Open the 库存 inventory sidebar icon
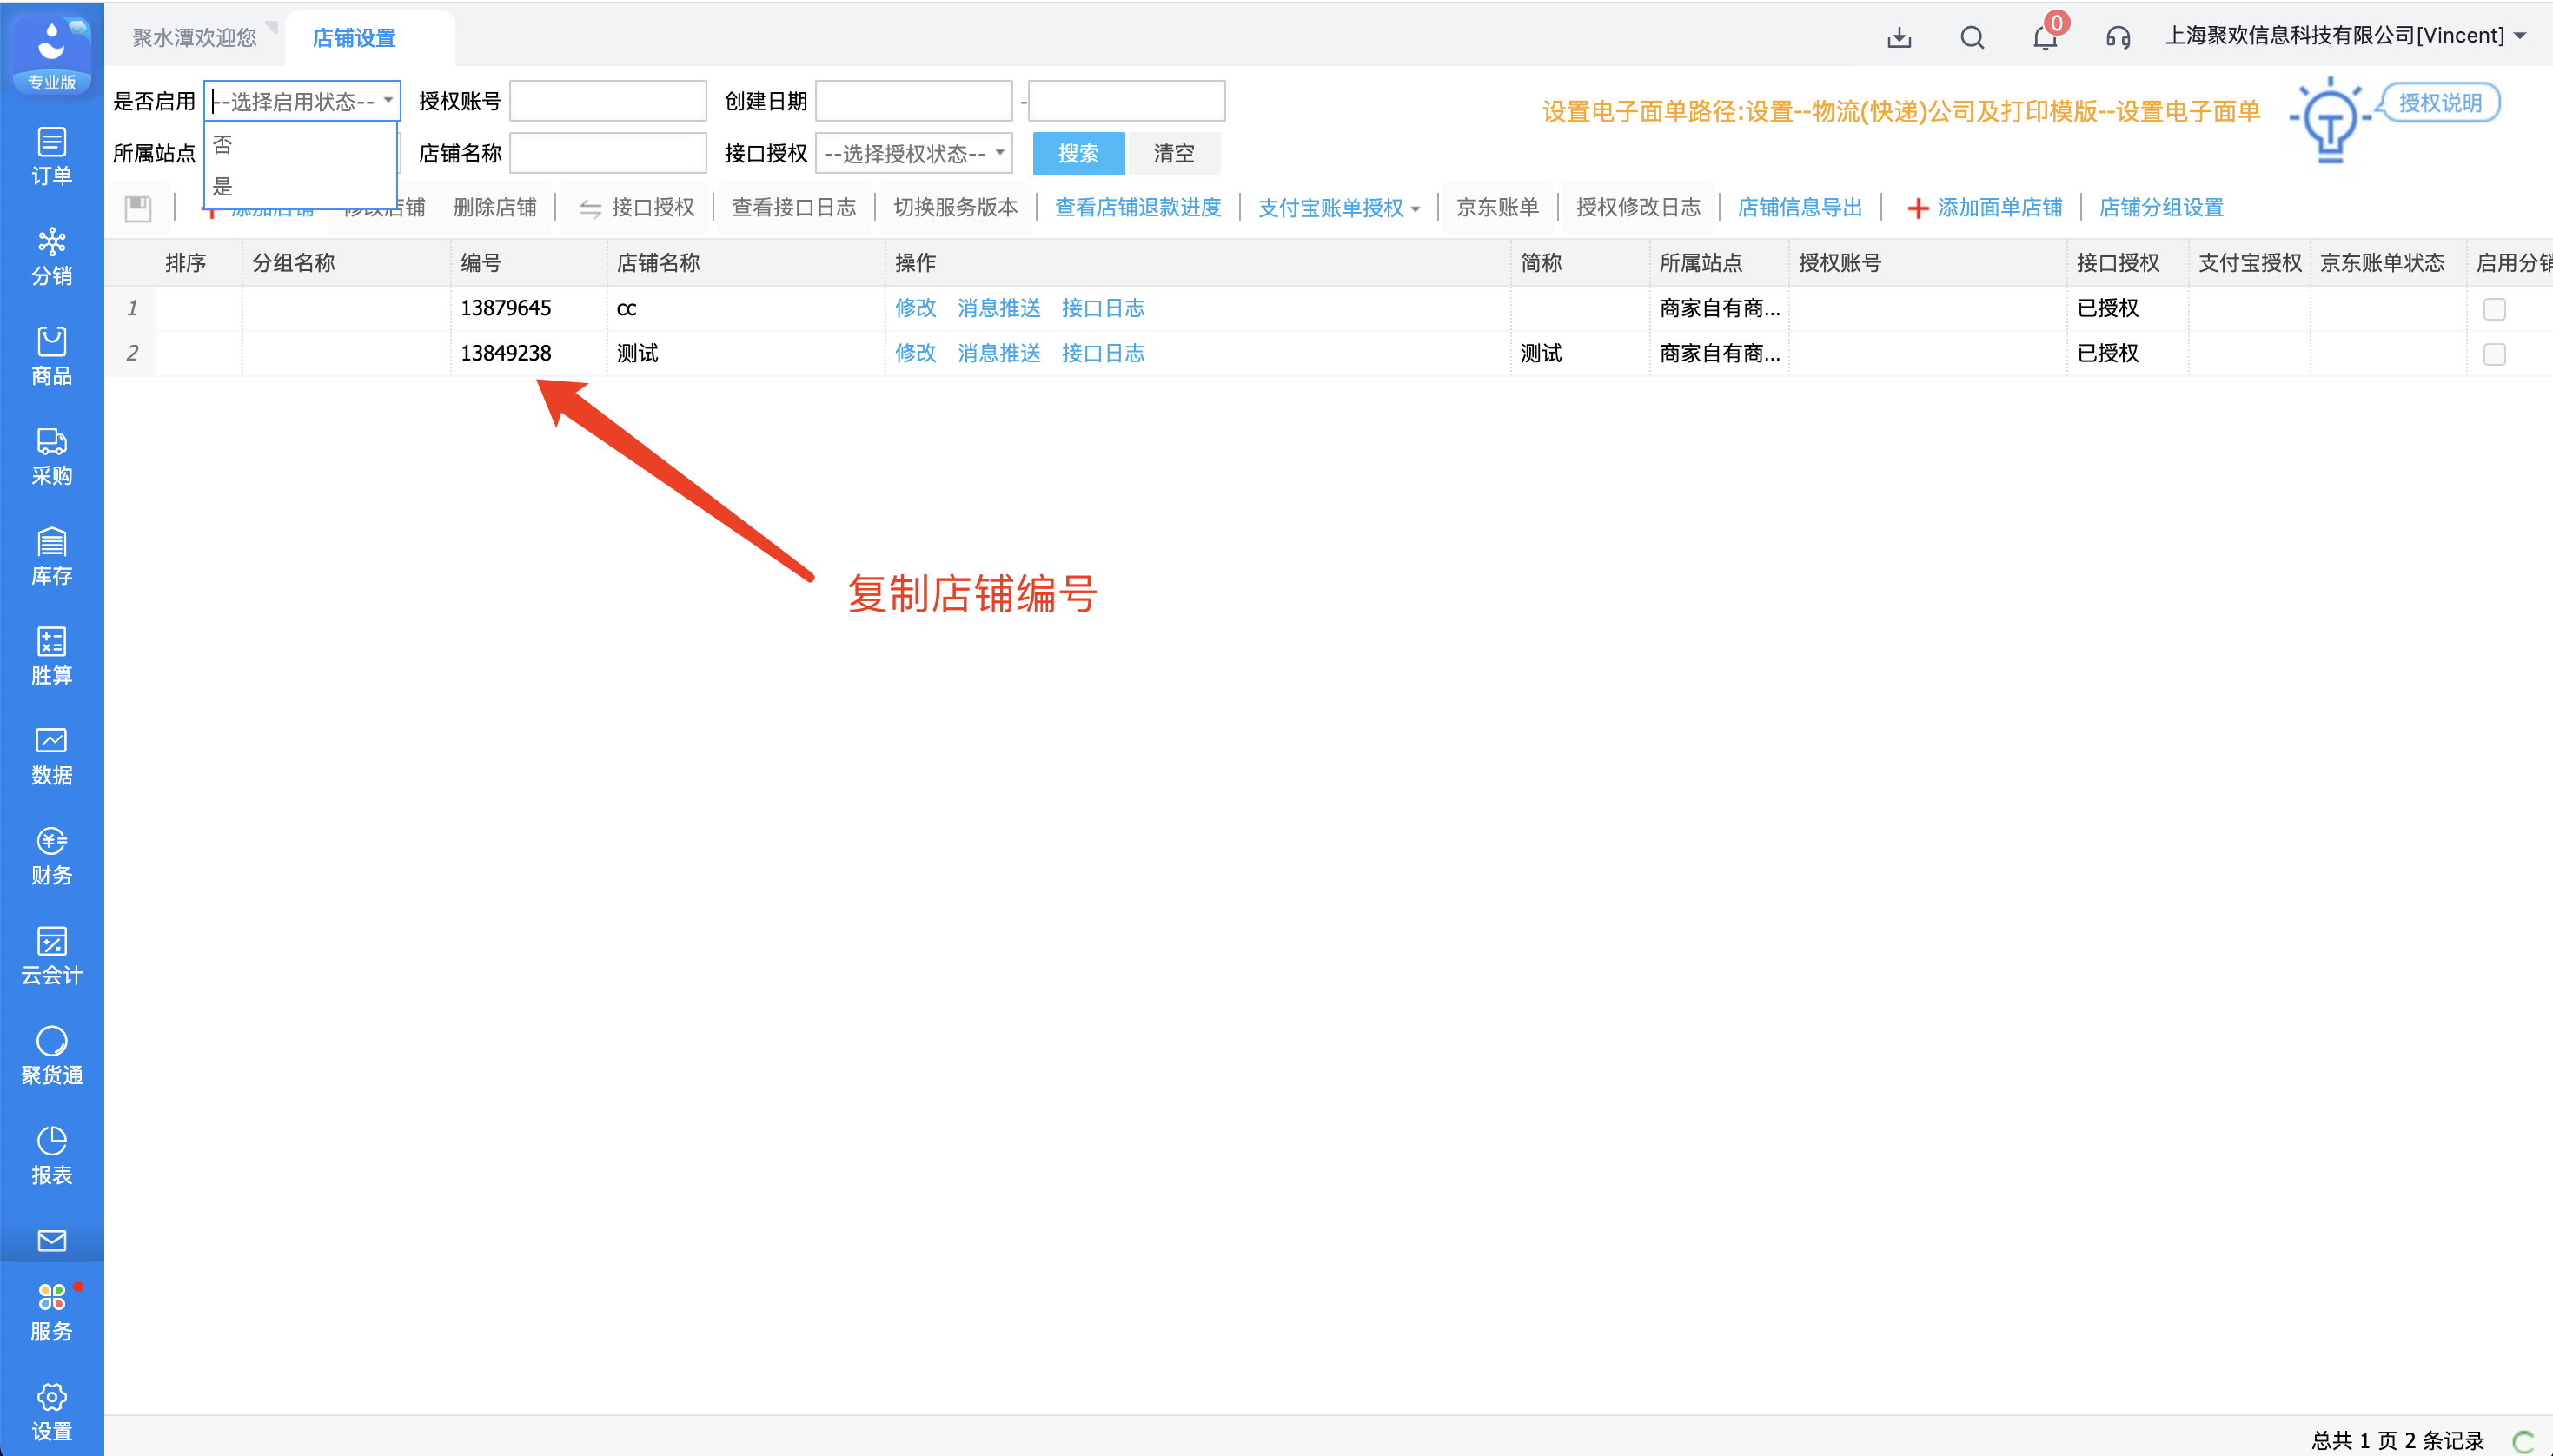The width and height of the screenshot is (2553, 1456). [x=51, y=556]
